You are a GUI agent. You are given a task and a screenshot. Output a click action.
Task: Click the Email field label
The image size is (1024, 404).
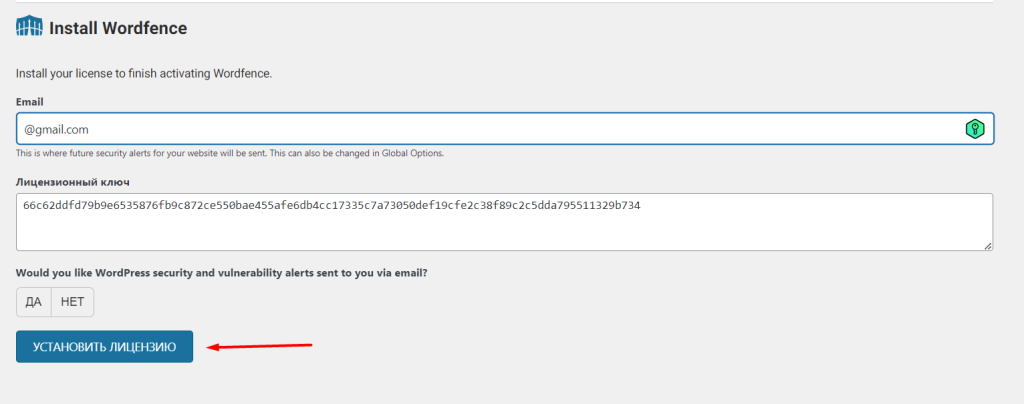(29, 102)
